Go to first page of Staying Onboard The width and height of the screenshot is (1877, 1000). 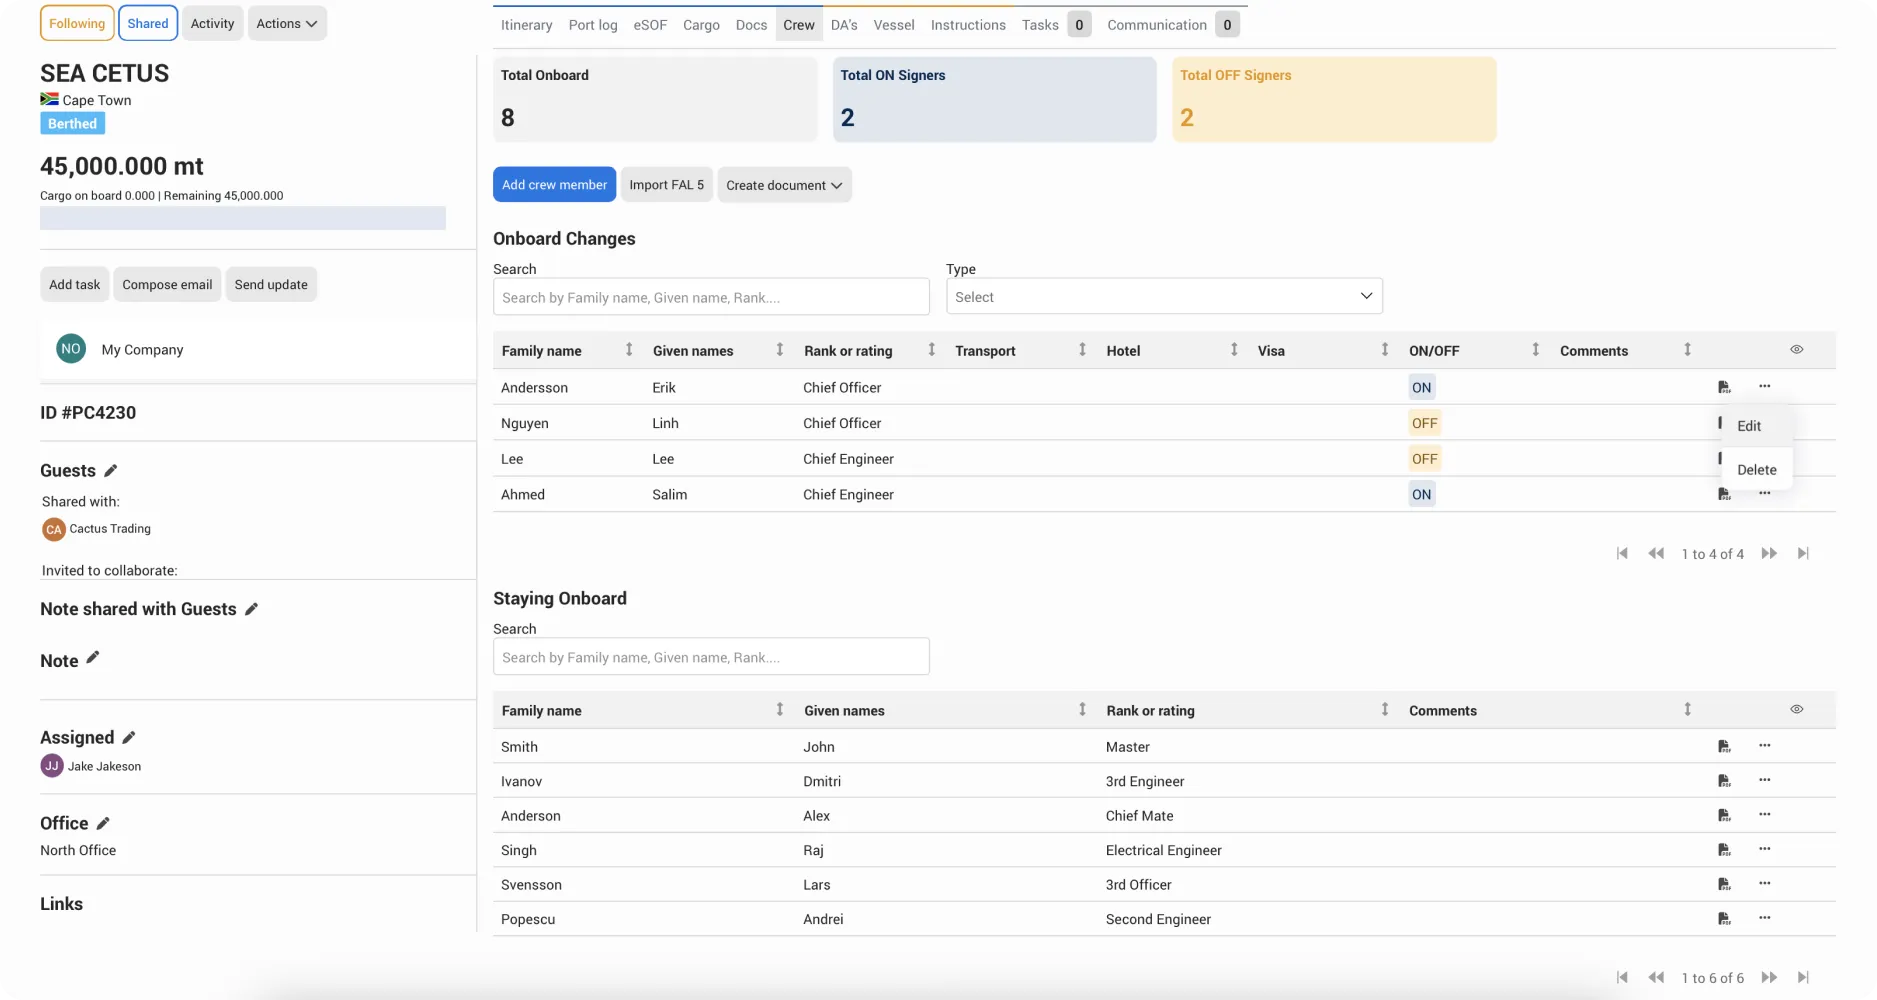(1622, 977)
